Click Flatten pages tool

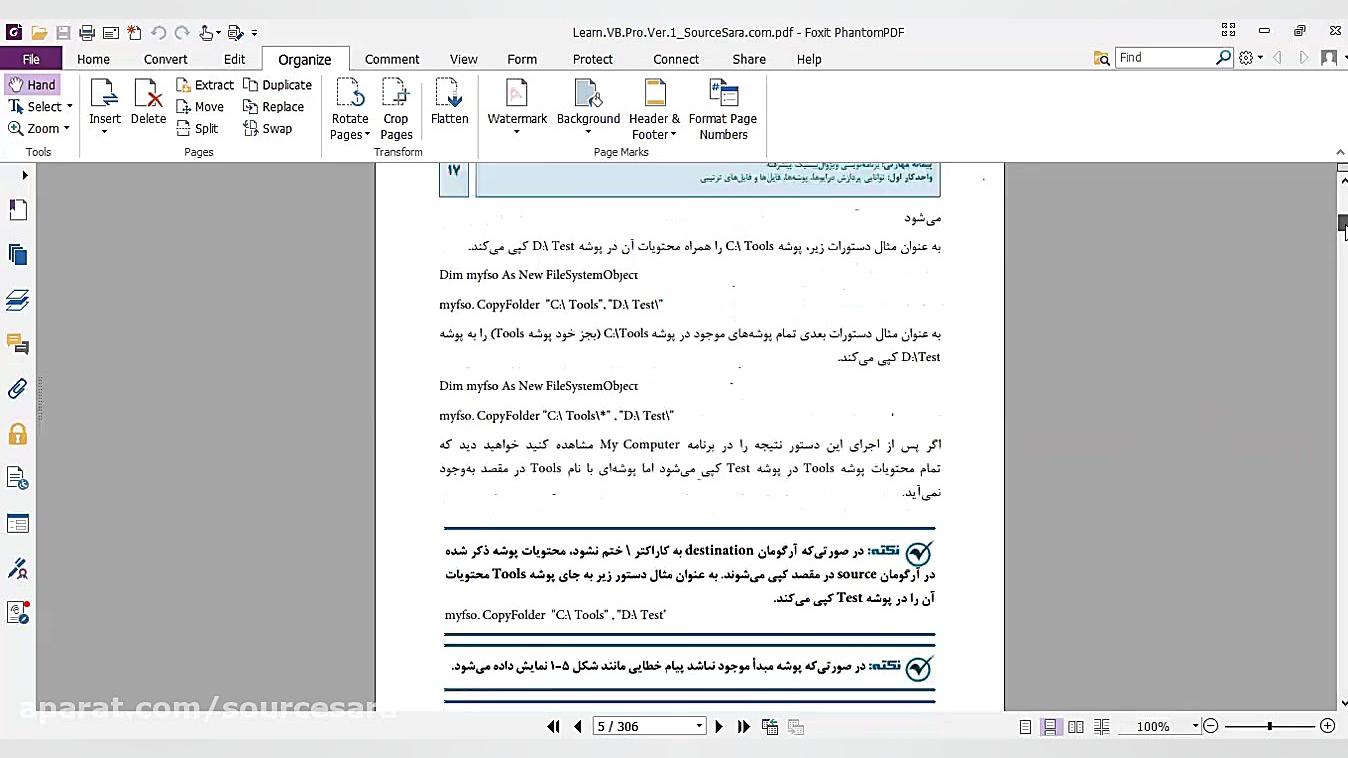449,102
